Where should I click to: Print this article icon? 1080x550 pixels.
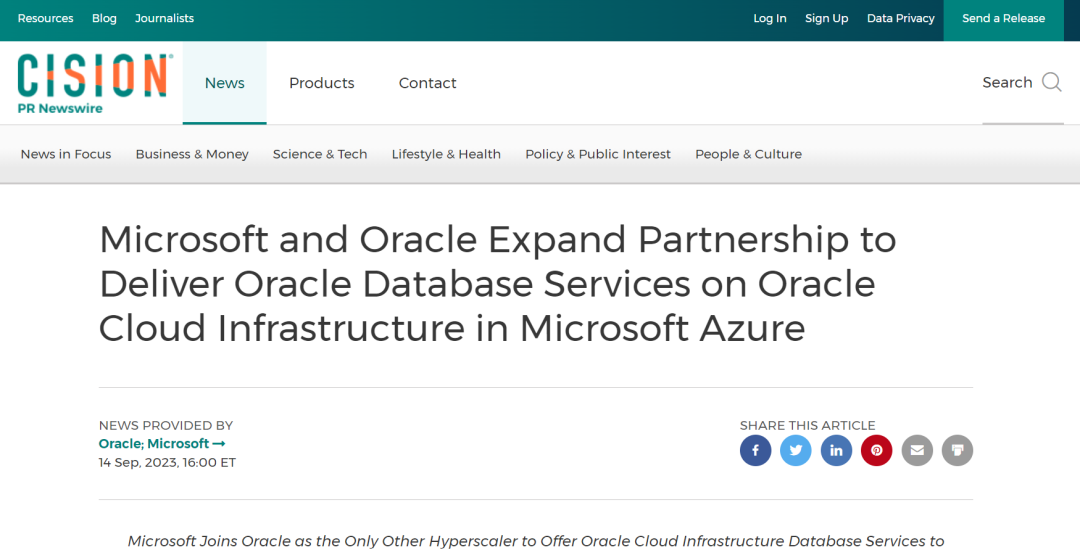click(957, 450)
